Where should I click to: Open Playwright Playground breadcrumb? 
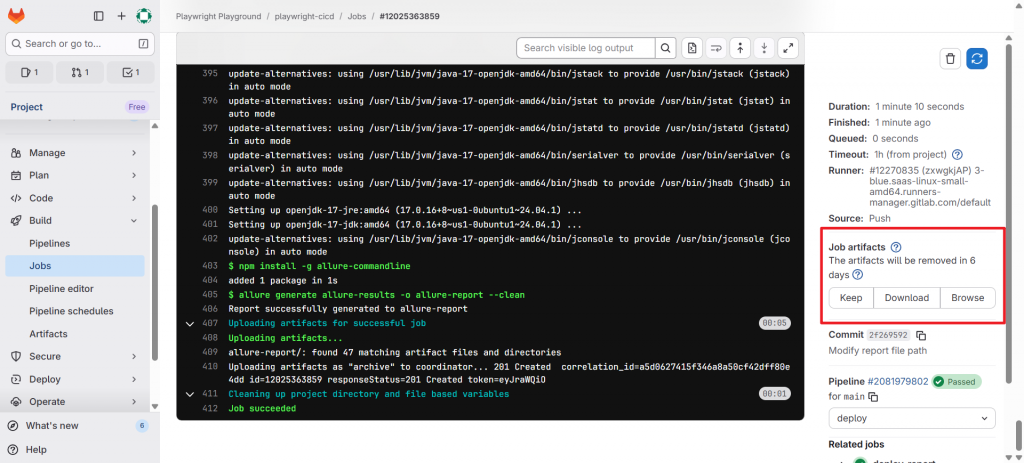218,16
